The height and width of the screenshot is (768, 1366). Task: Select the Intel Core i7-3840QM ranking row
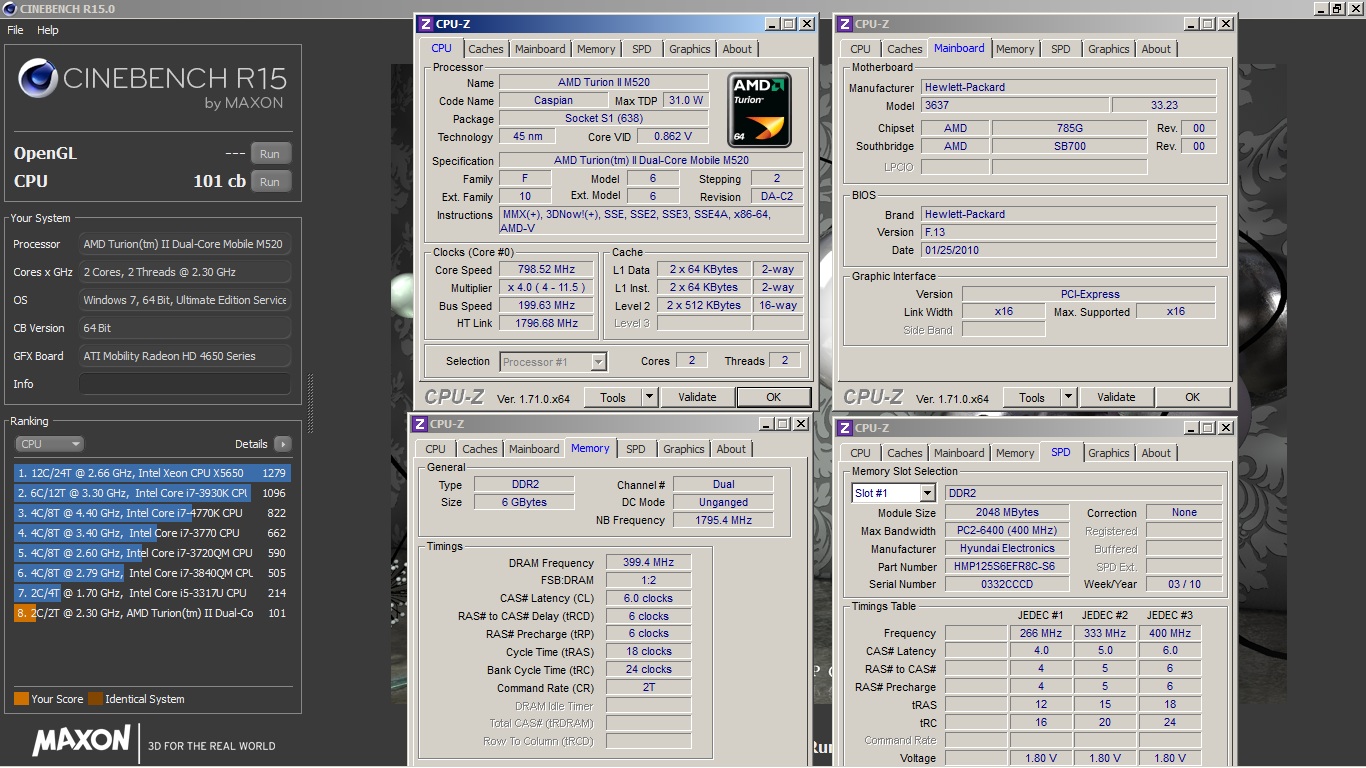[x=152, y=573]
